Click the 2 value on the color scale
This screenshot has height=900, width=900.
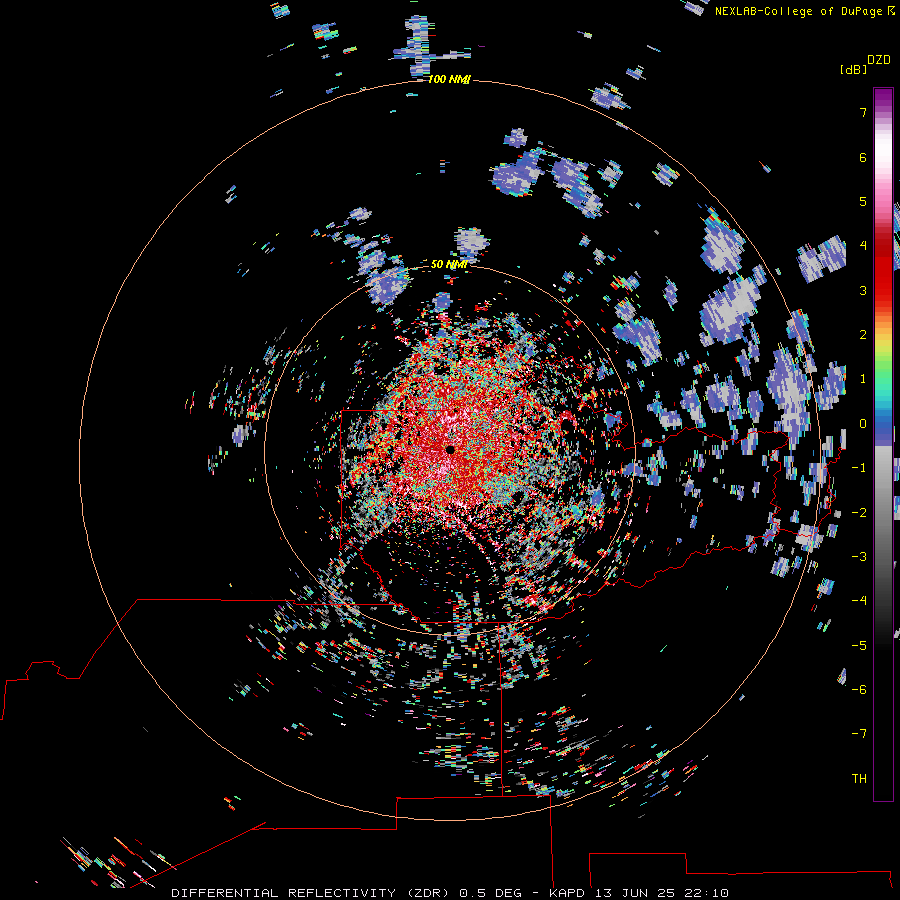[863, 335]
